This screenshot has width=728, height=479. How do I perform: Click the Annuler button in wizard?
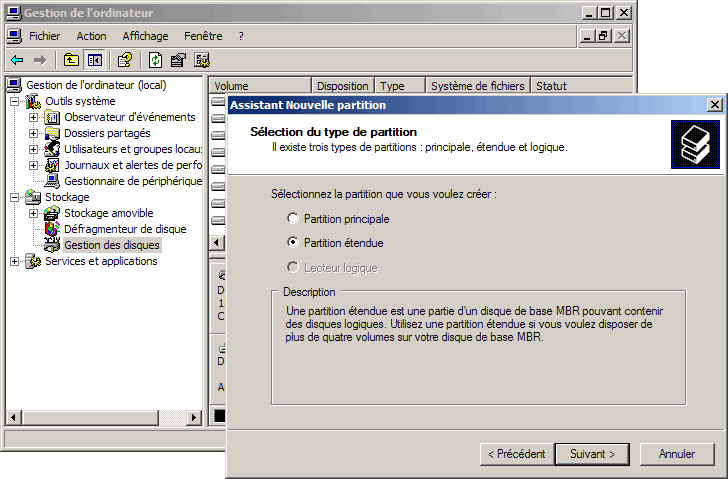tap(677, 454)
